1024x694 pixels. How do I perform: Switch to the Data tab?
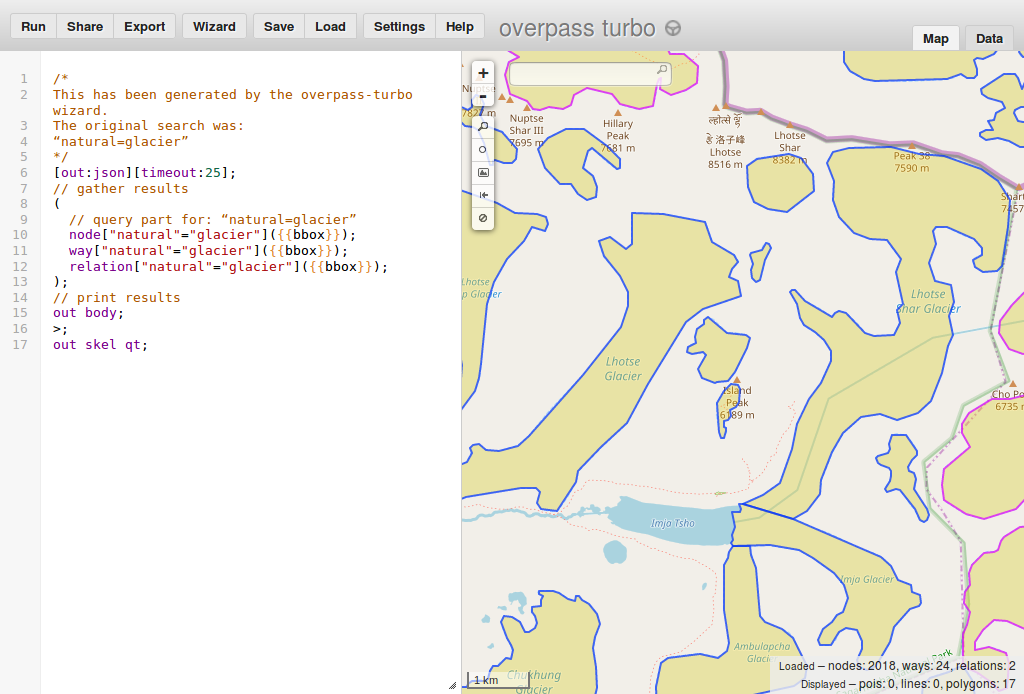coord(989,39)
